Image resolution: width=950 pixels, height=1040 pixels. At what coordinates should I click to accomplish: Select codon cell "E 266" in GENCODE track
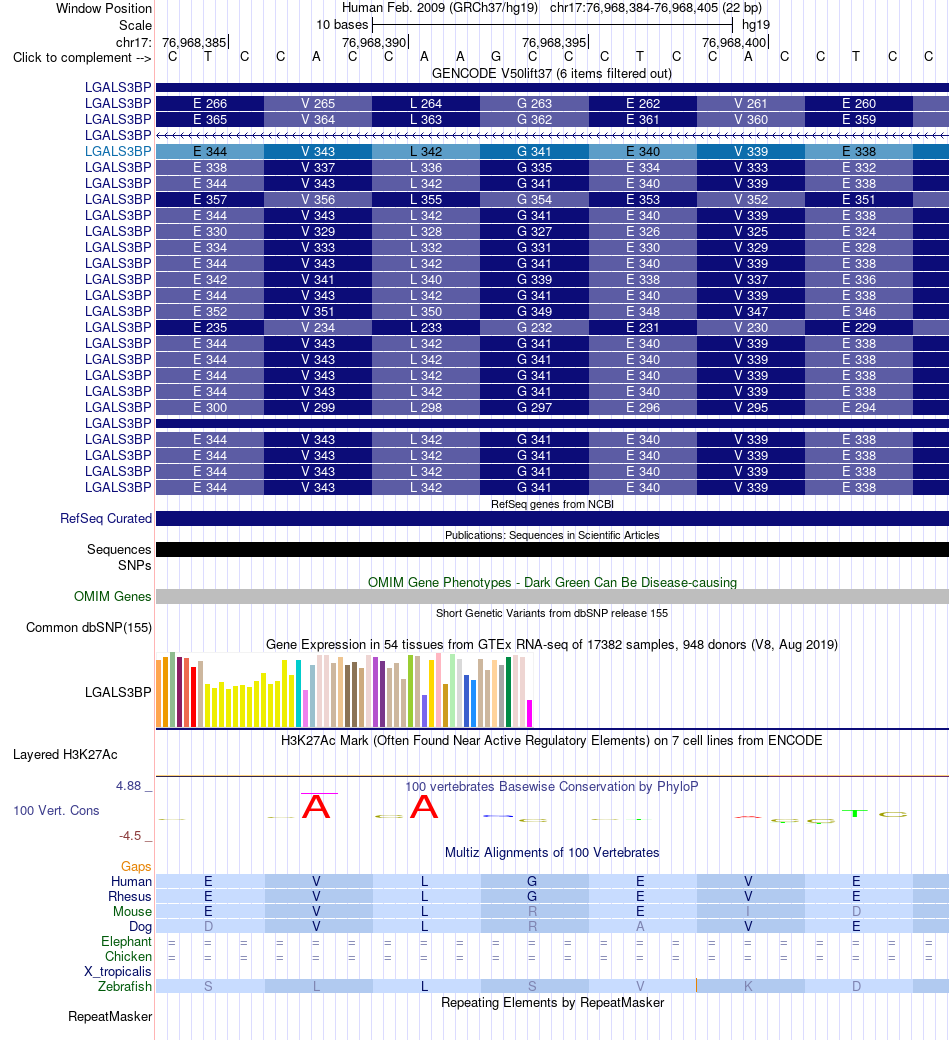coord(210,103)
